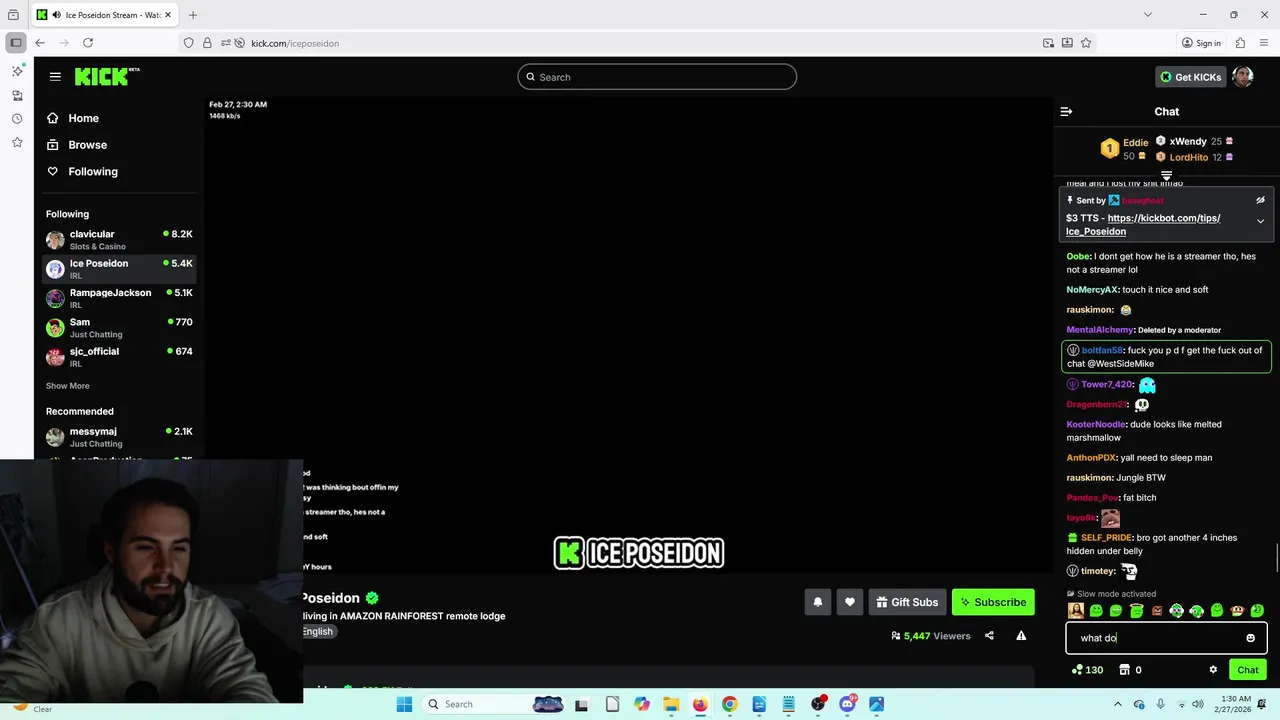Image resolution: width=1280 pixels, height=720 pixels.
Task: Click username KooterNoodle in chat
Action: [x=1096, y=424]
